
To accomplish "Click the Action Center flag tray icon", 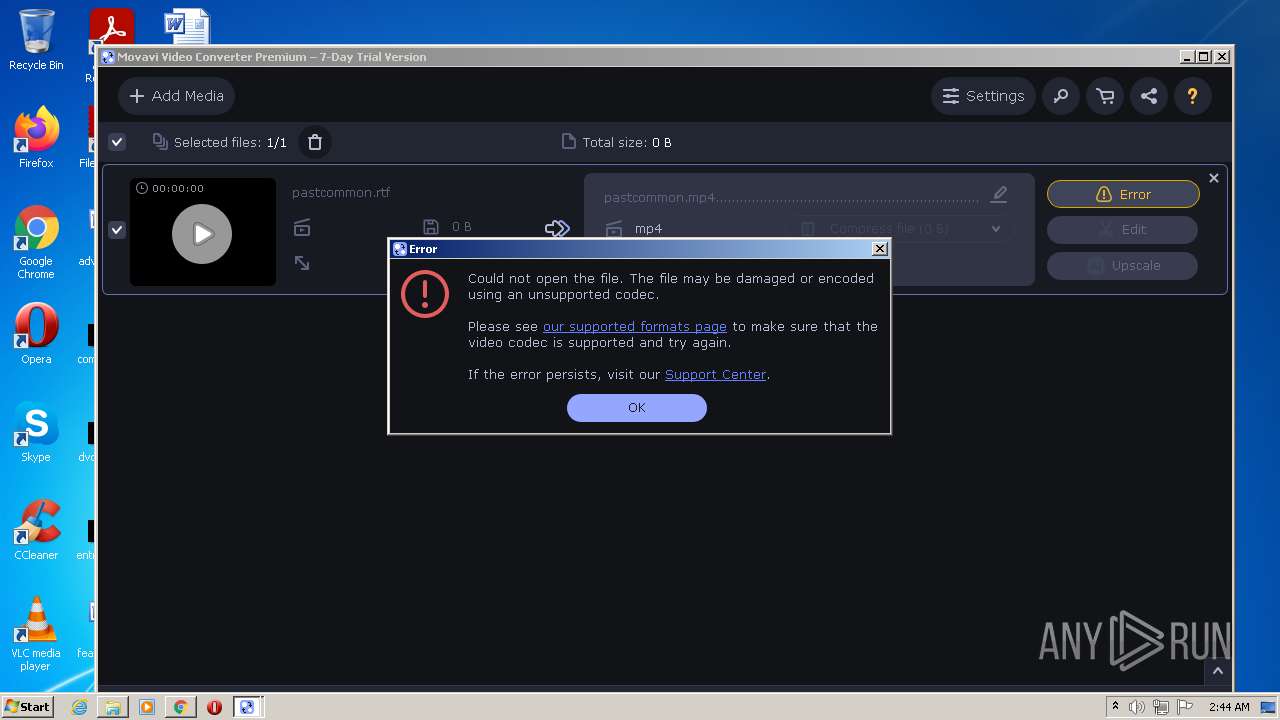I will pyautogui.click(x=1185, y=707).
